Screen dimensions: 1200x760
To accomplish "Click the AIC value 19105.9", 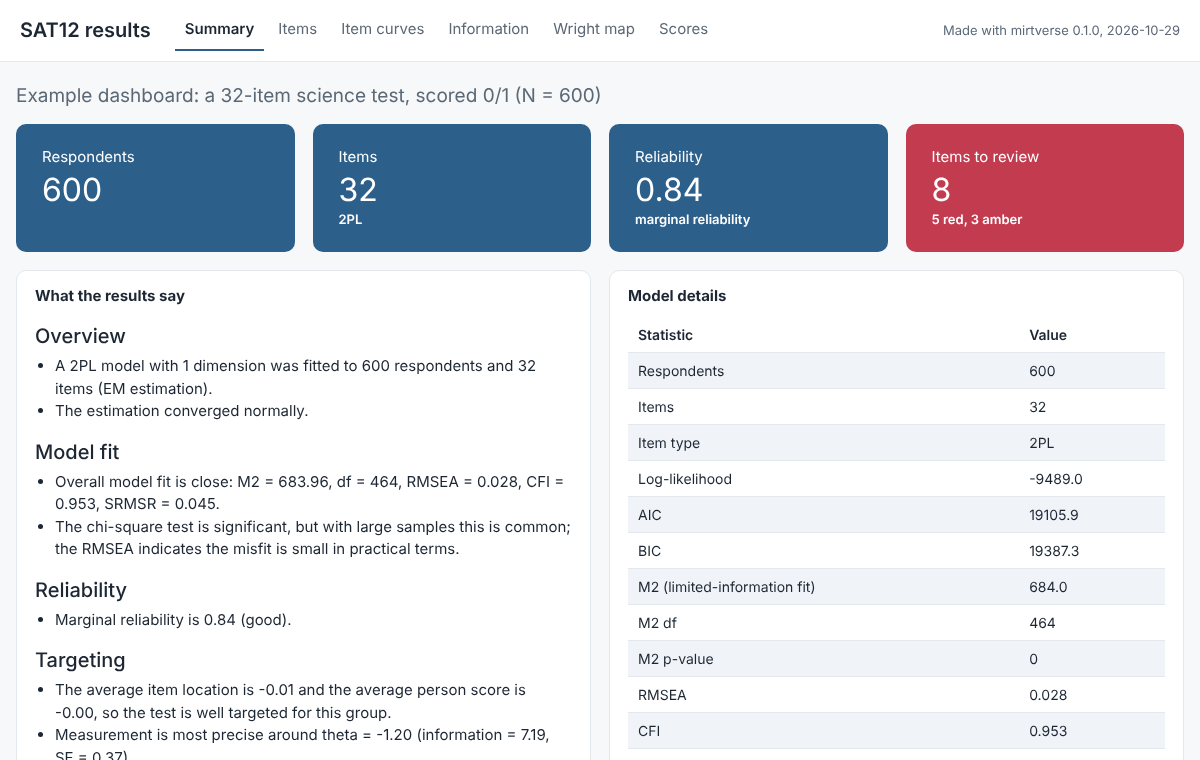I will [1055, 515].
